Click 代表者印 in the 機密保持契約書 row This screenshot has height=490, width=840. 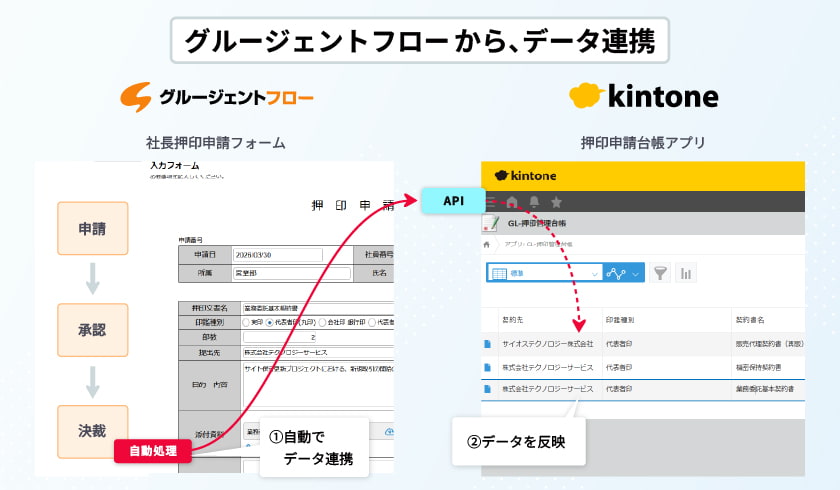pos(619,367)
